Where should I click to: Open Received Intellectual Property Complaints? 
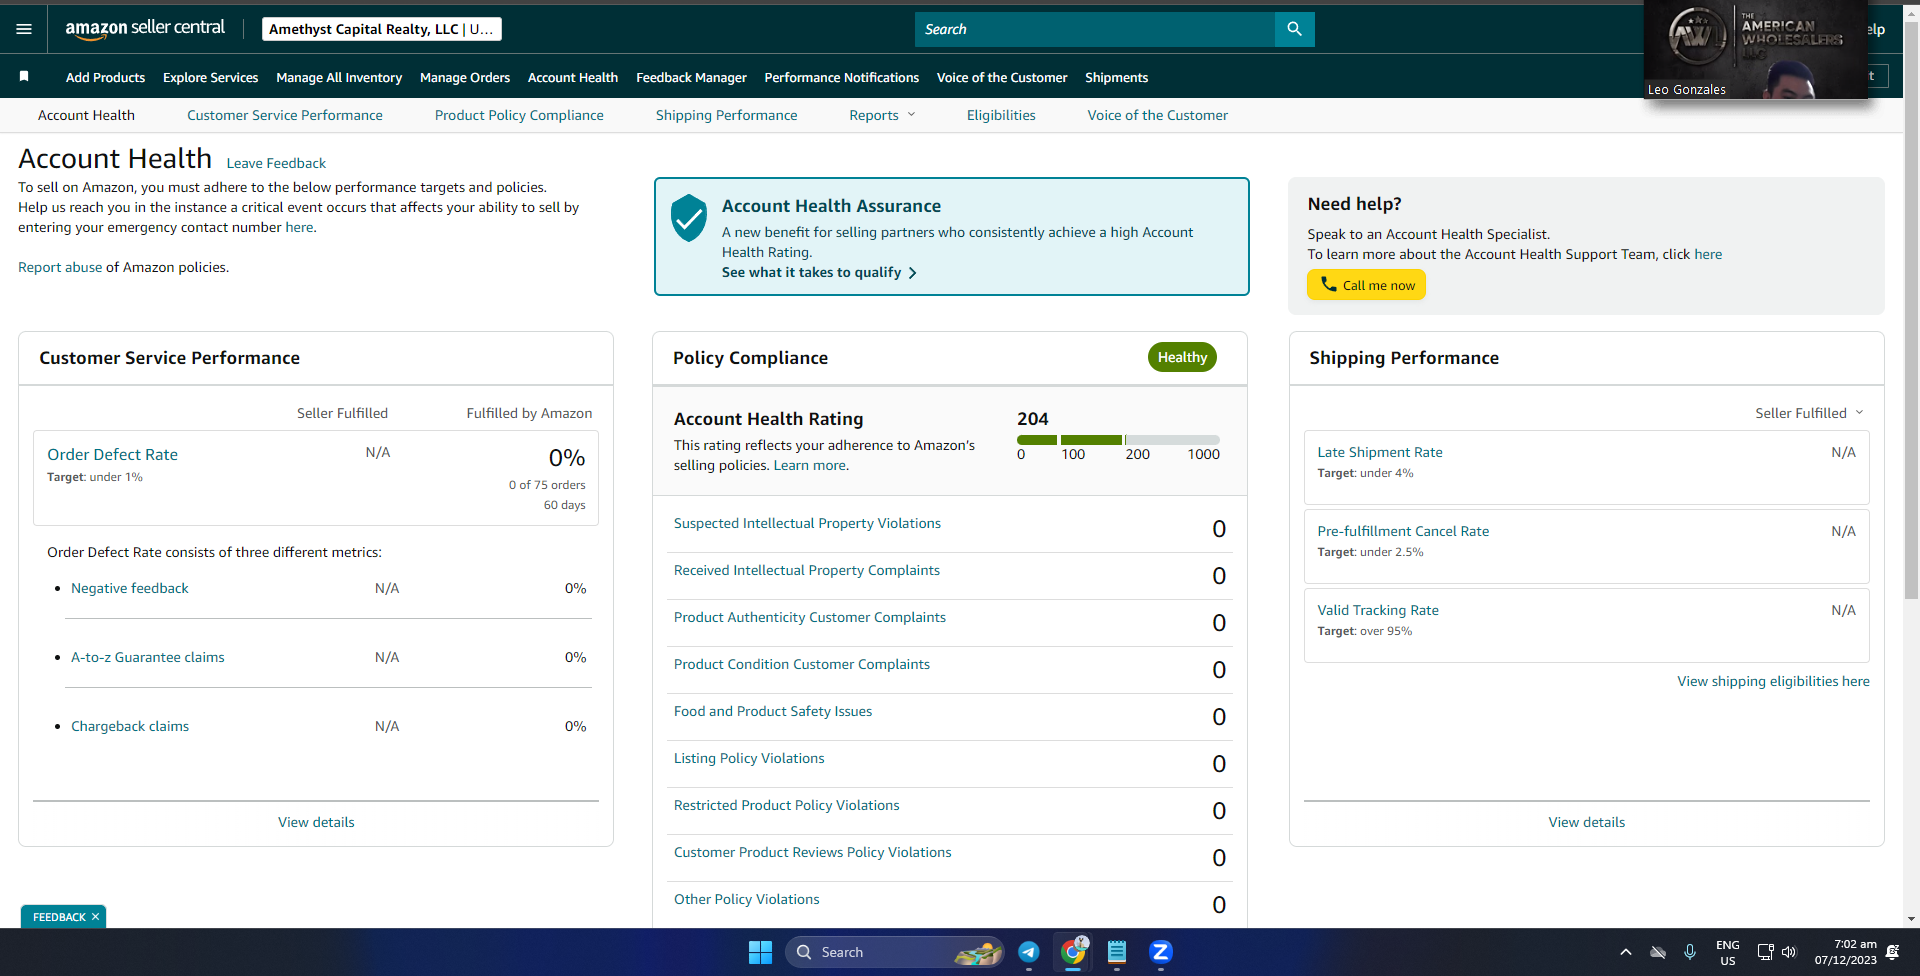coord(807,570)
